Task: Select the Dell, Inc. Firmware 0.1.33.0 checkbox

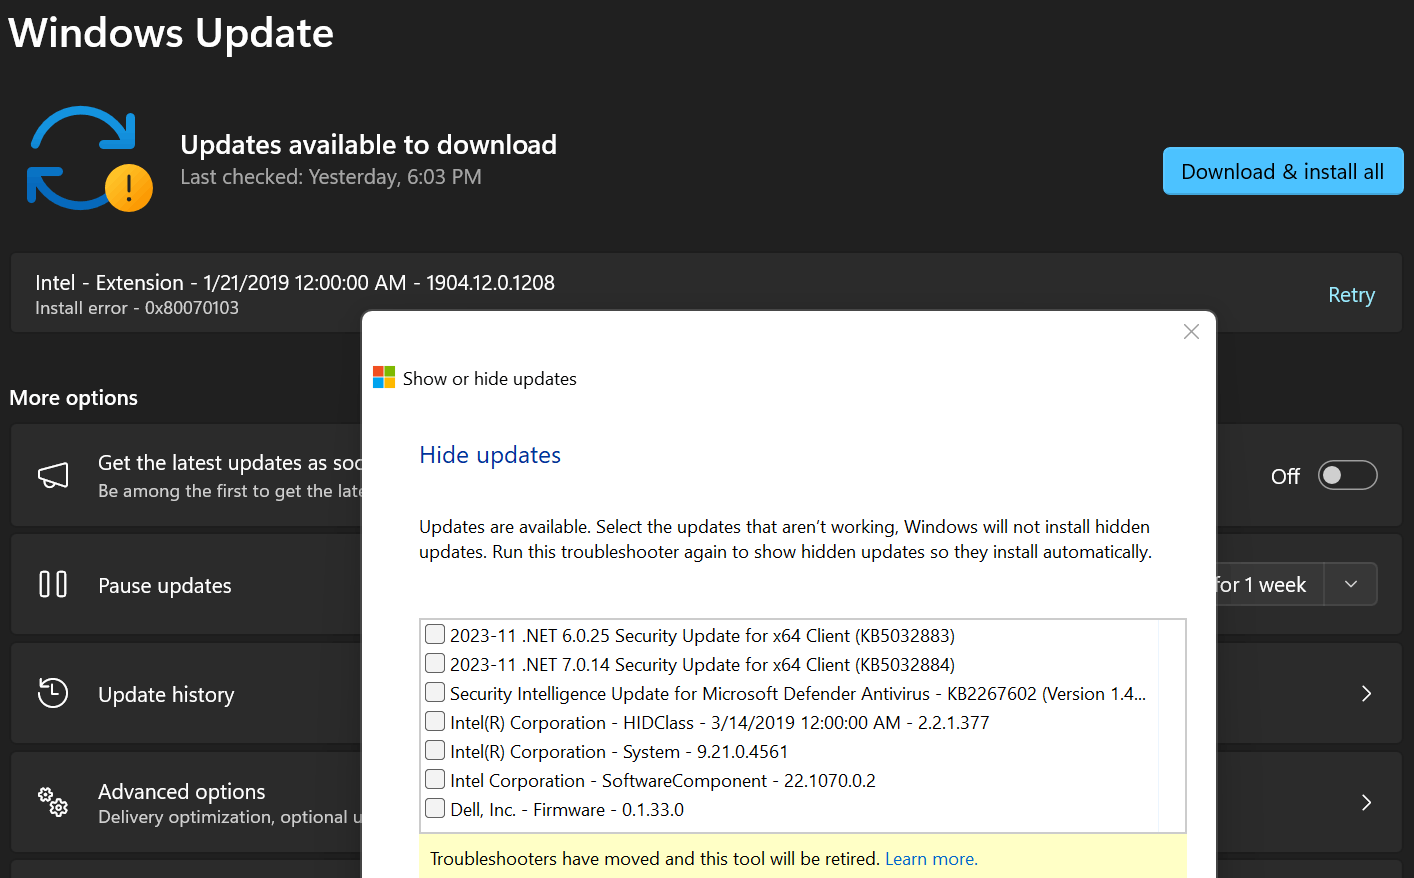Action: 435,808
